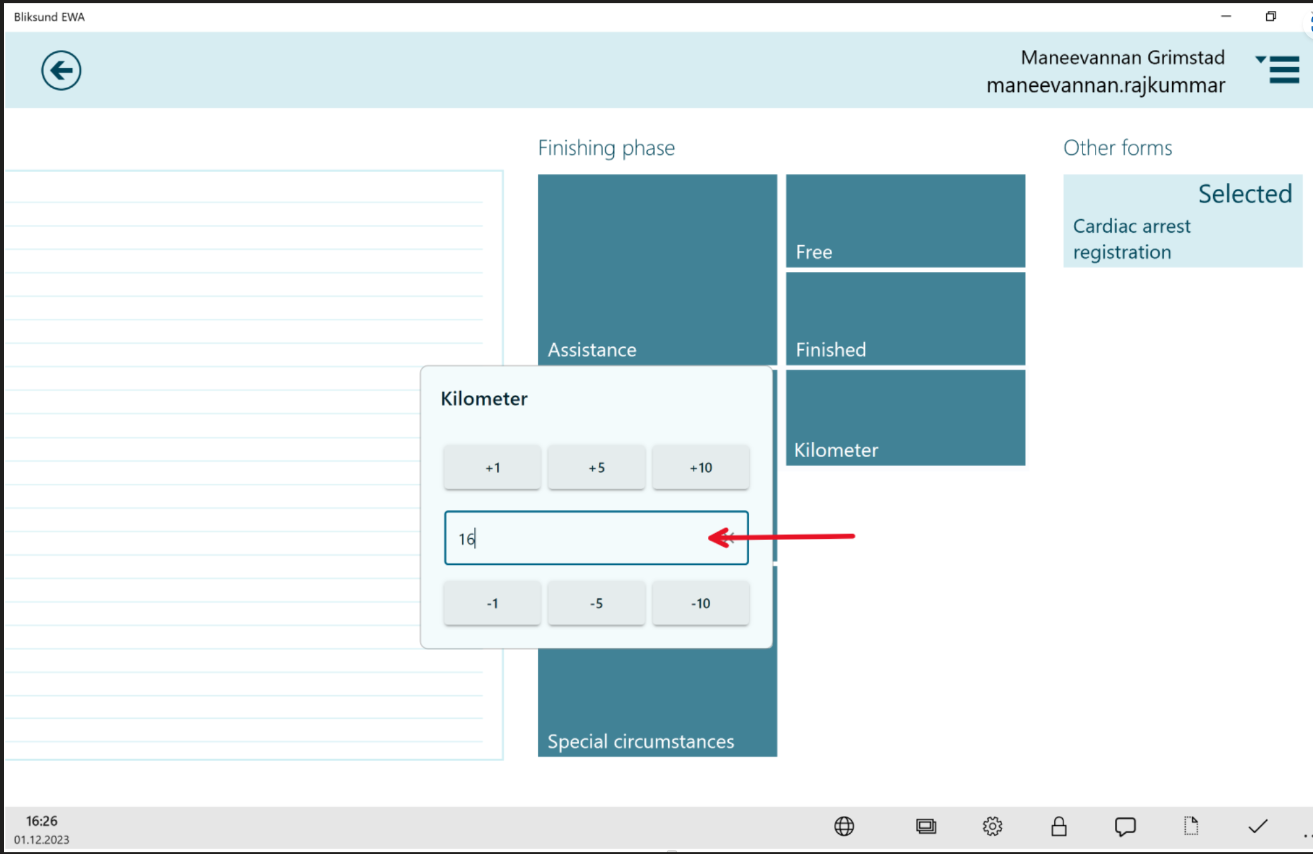Screen dimensions: 1313x854
Task: Add ten kilometers with +10 button
Action: pyautogui.click(x=701, y=467)
